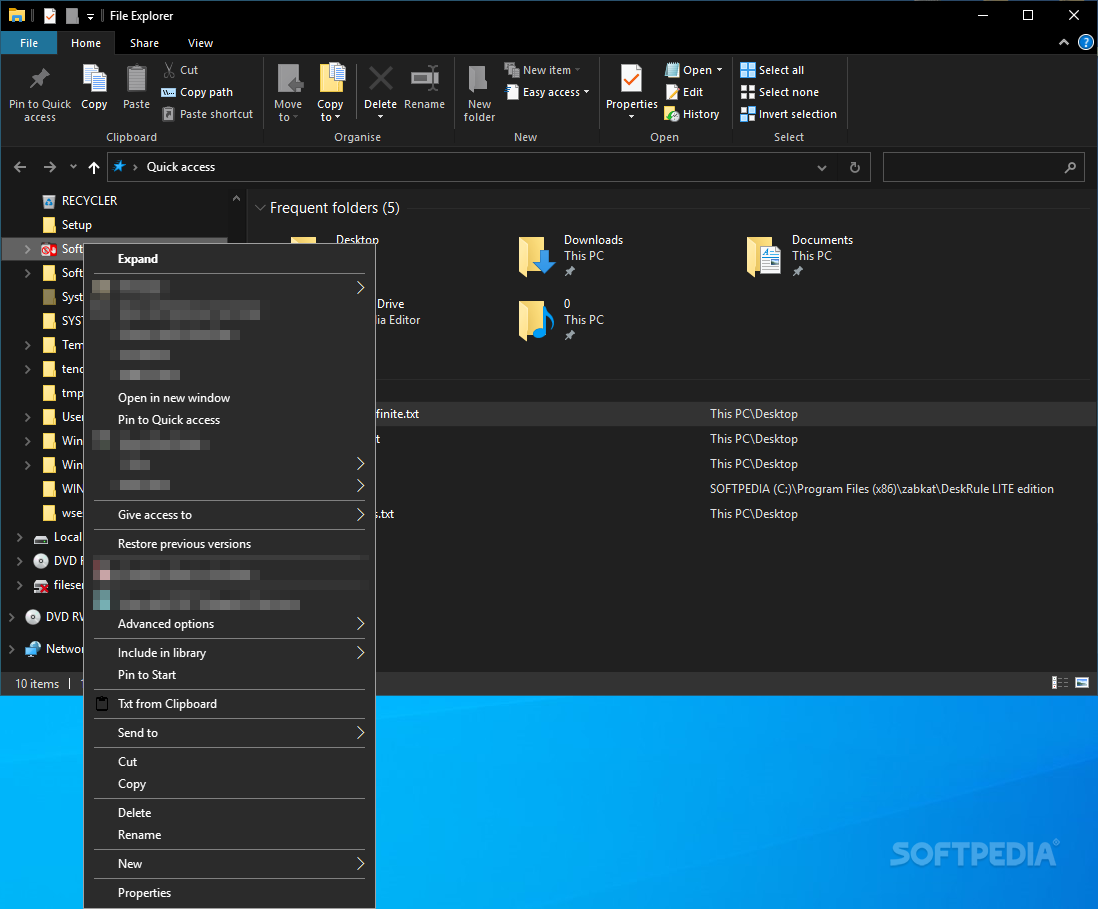Viewport: 1098px width, 909px height.
Task: Choose Pin to Quick access menu entry
Action: [229, 419]
